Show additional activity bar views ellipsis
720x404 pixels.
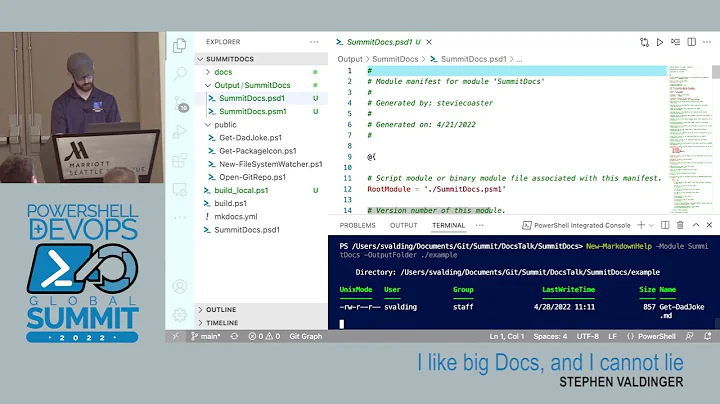(180, 217)
